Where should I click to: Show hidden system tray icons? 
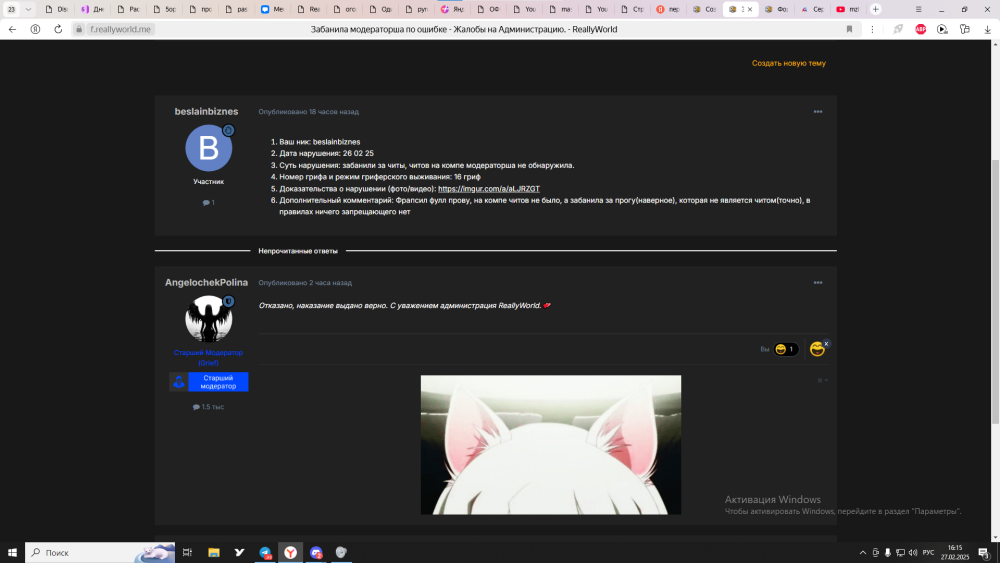pos(863,553)
